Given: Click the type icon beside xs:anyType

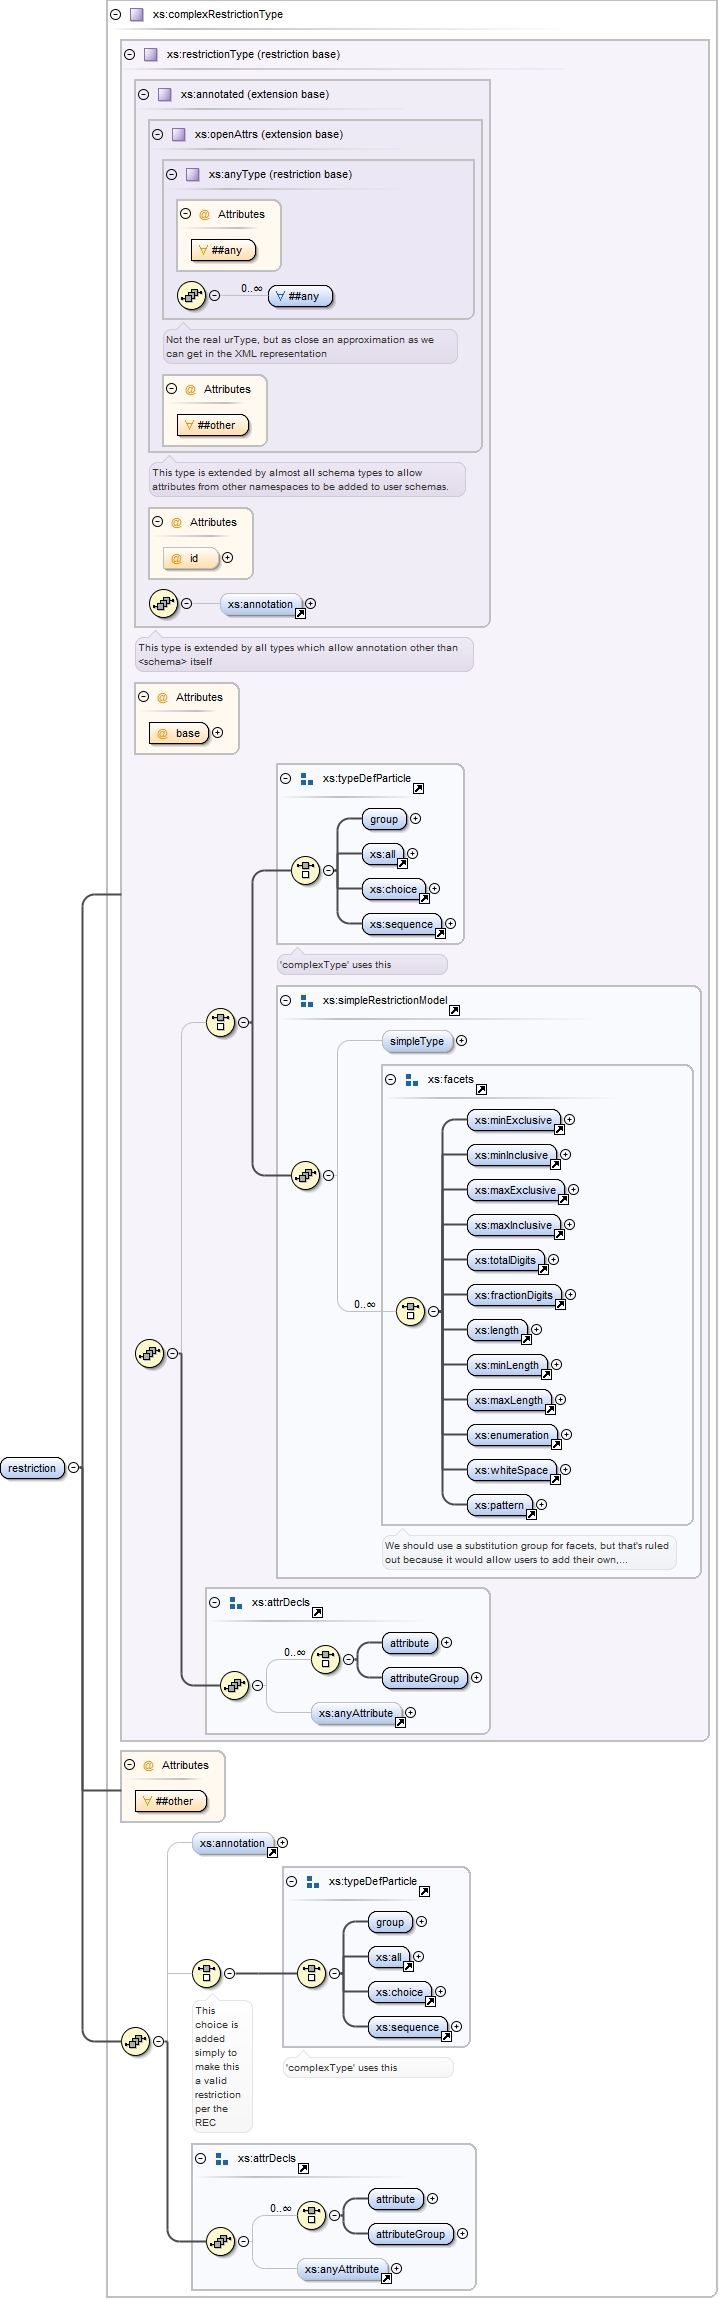Looking at the screenshot, I should coord(193,175).
